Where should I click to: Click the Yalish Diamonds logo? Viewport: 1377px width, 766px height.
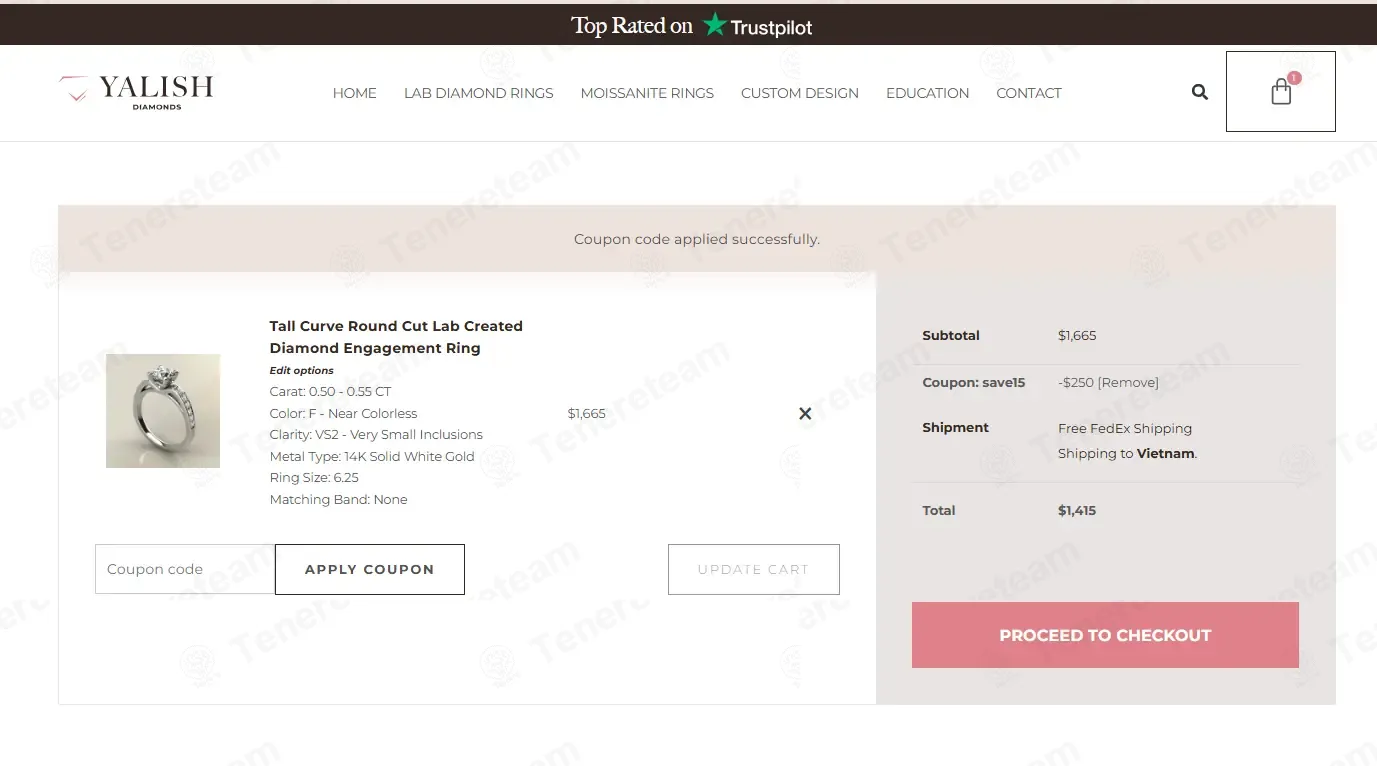tap(136, 92)
